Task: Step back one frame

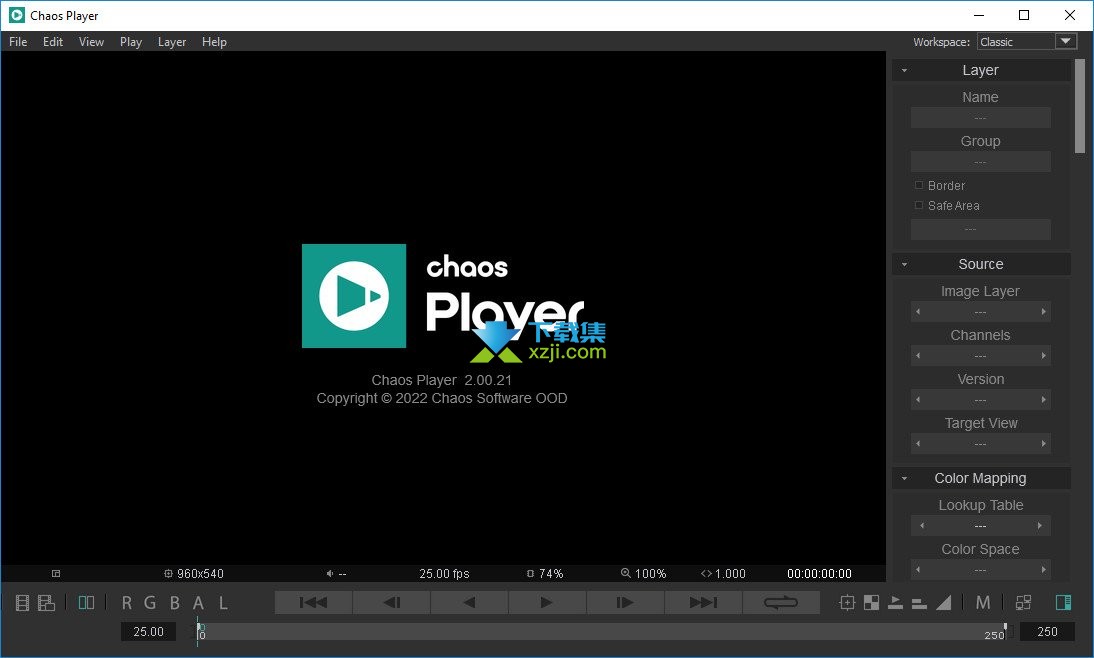Action: 391,602
